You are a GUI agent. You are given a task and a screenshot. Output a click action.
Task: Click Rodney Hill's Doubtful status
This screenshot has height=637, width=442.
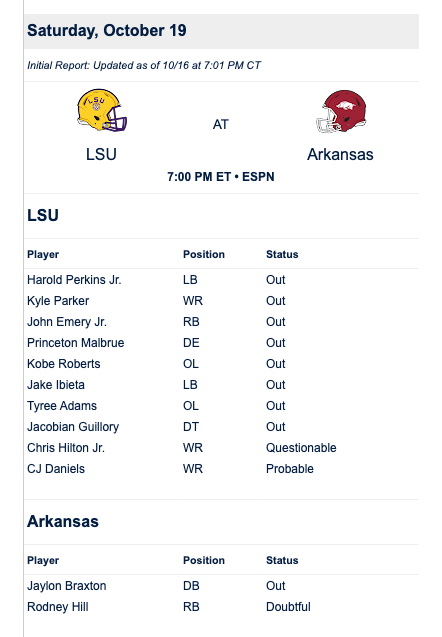[288, 607]
